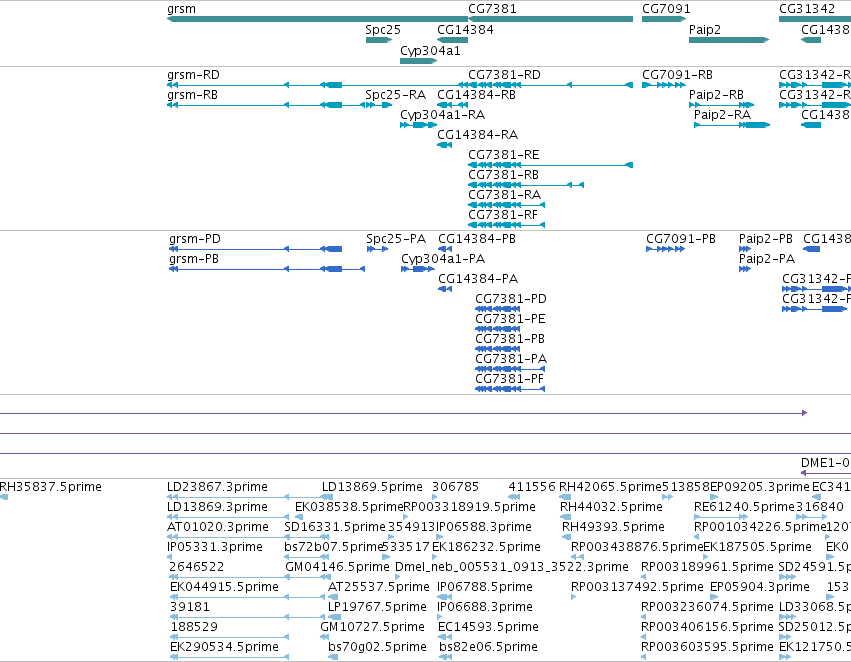
Task: Click the LD13869.3prime EST label
Action: pyautogui.click(x=217, y=507)
